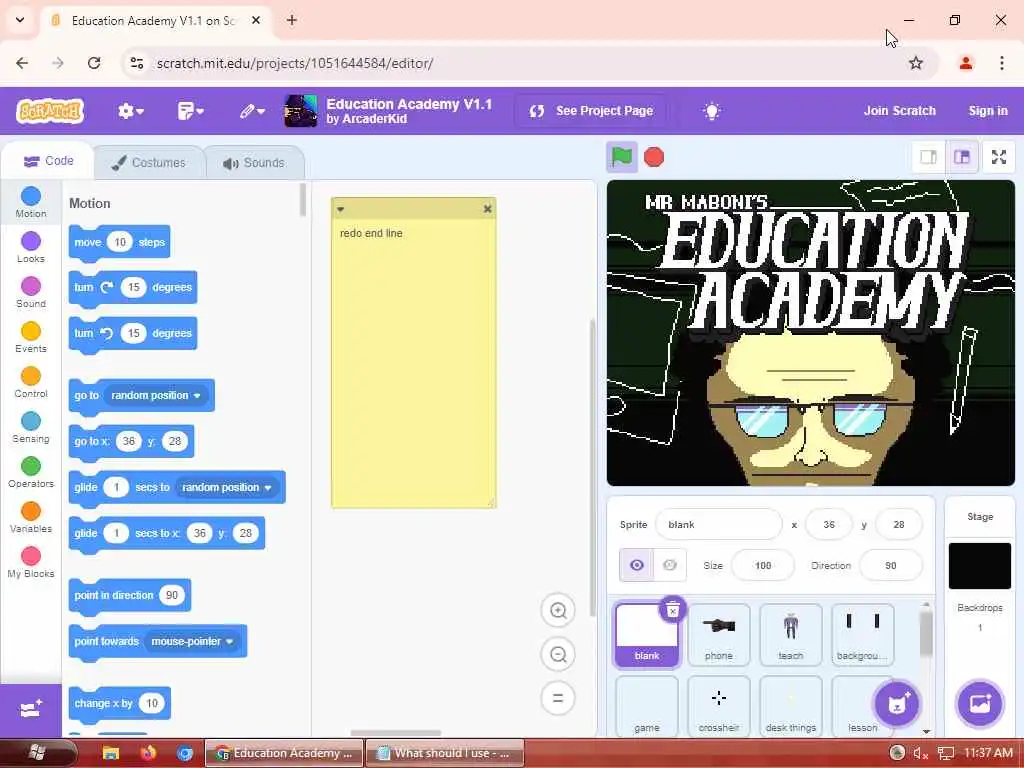Click the red stop button
This screenshot has width=1024, height=768.
click(x=654, y=157)
